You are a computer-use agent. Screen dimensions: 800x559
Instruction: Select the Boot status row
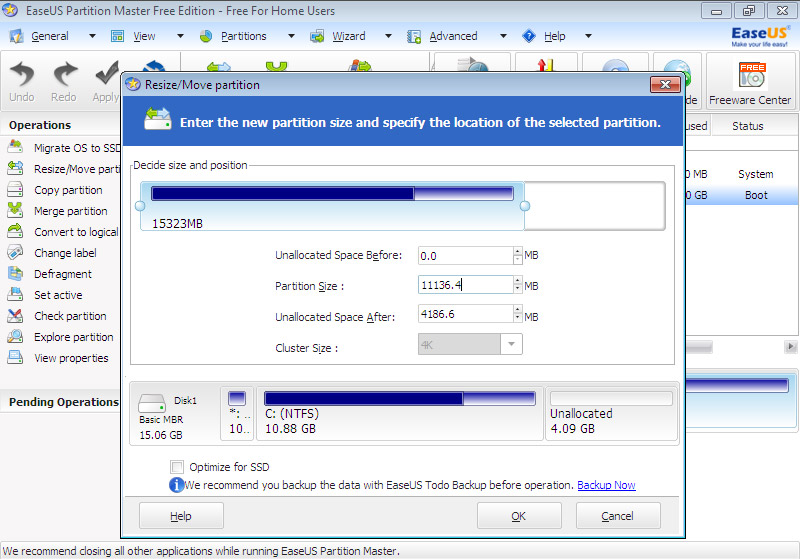tap(756, 195)
